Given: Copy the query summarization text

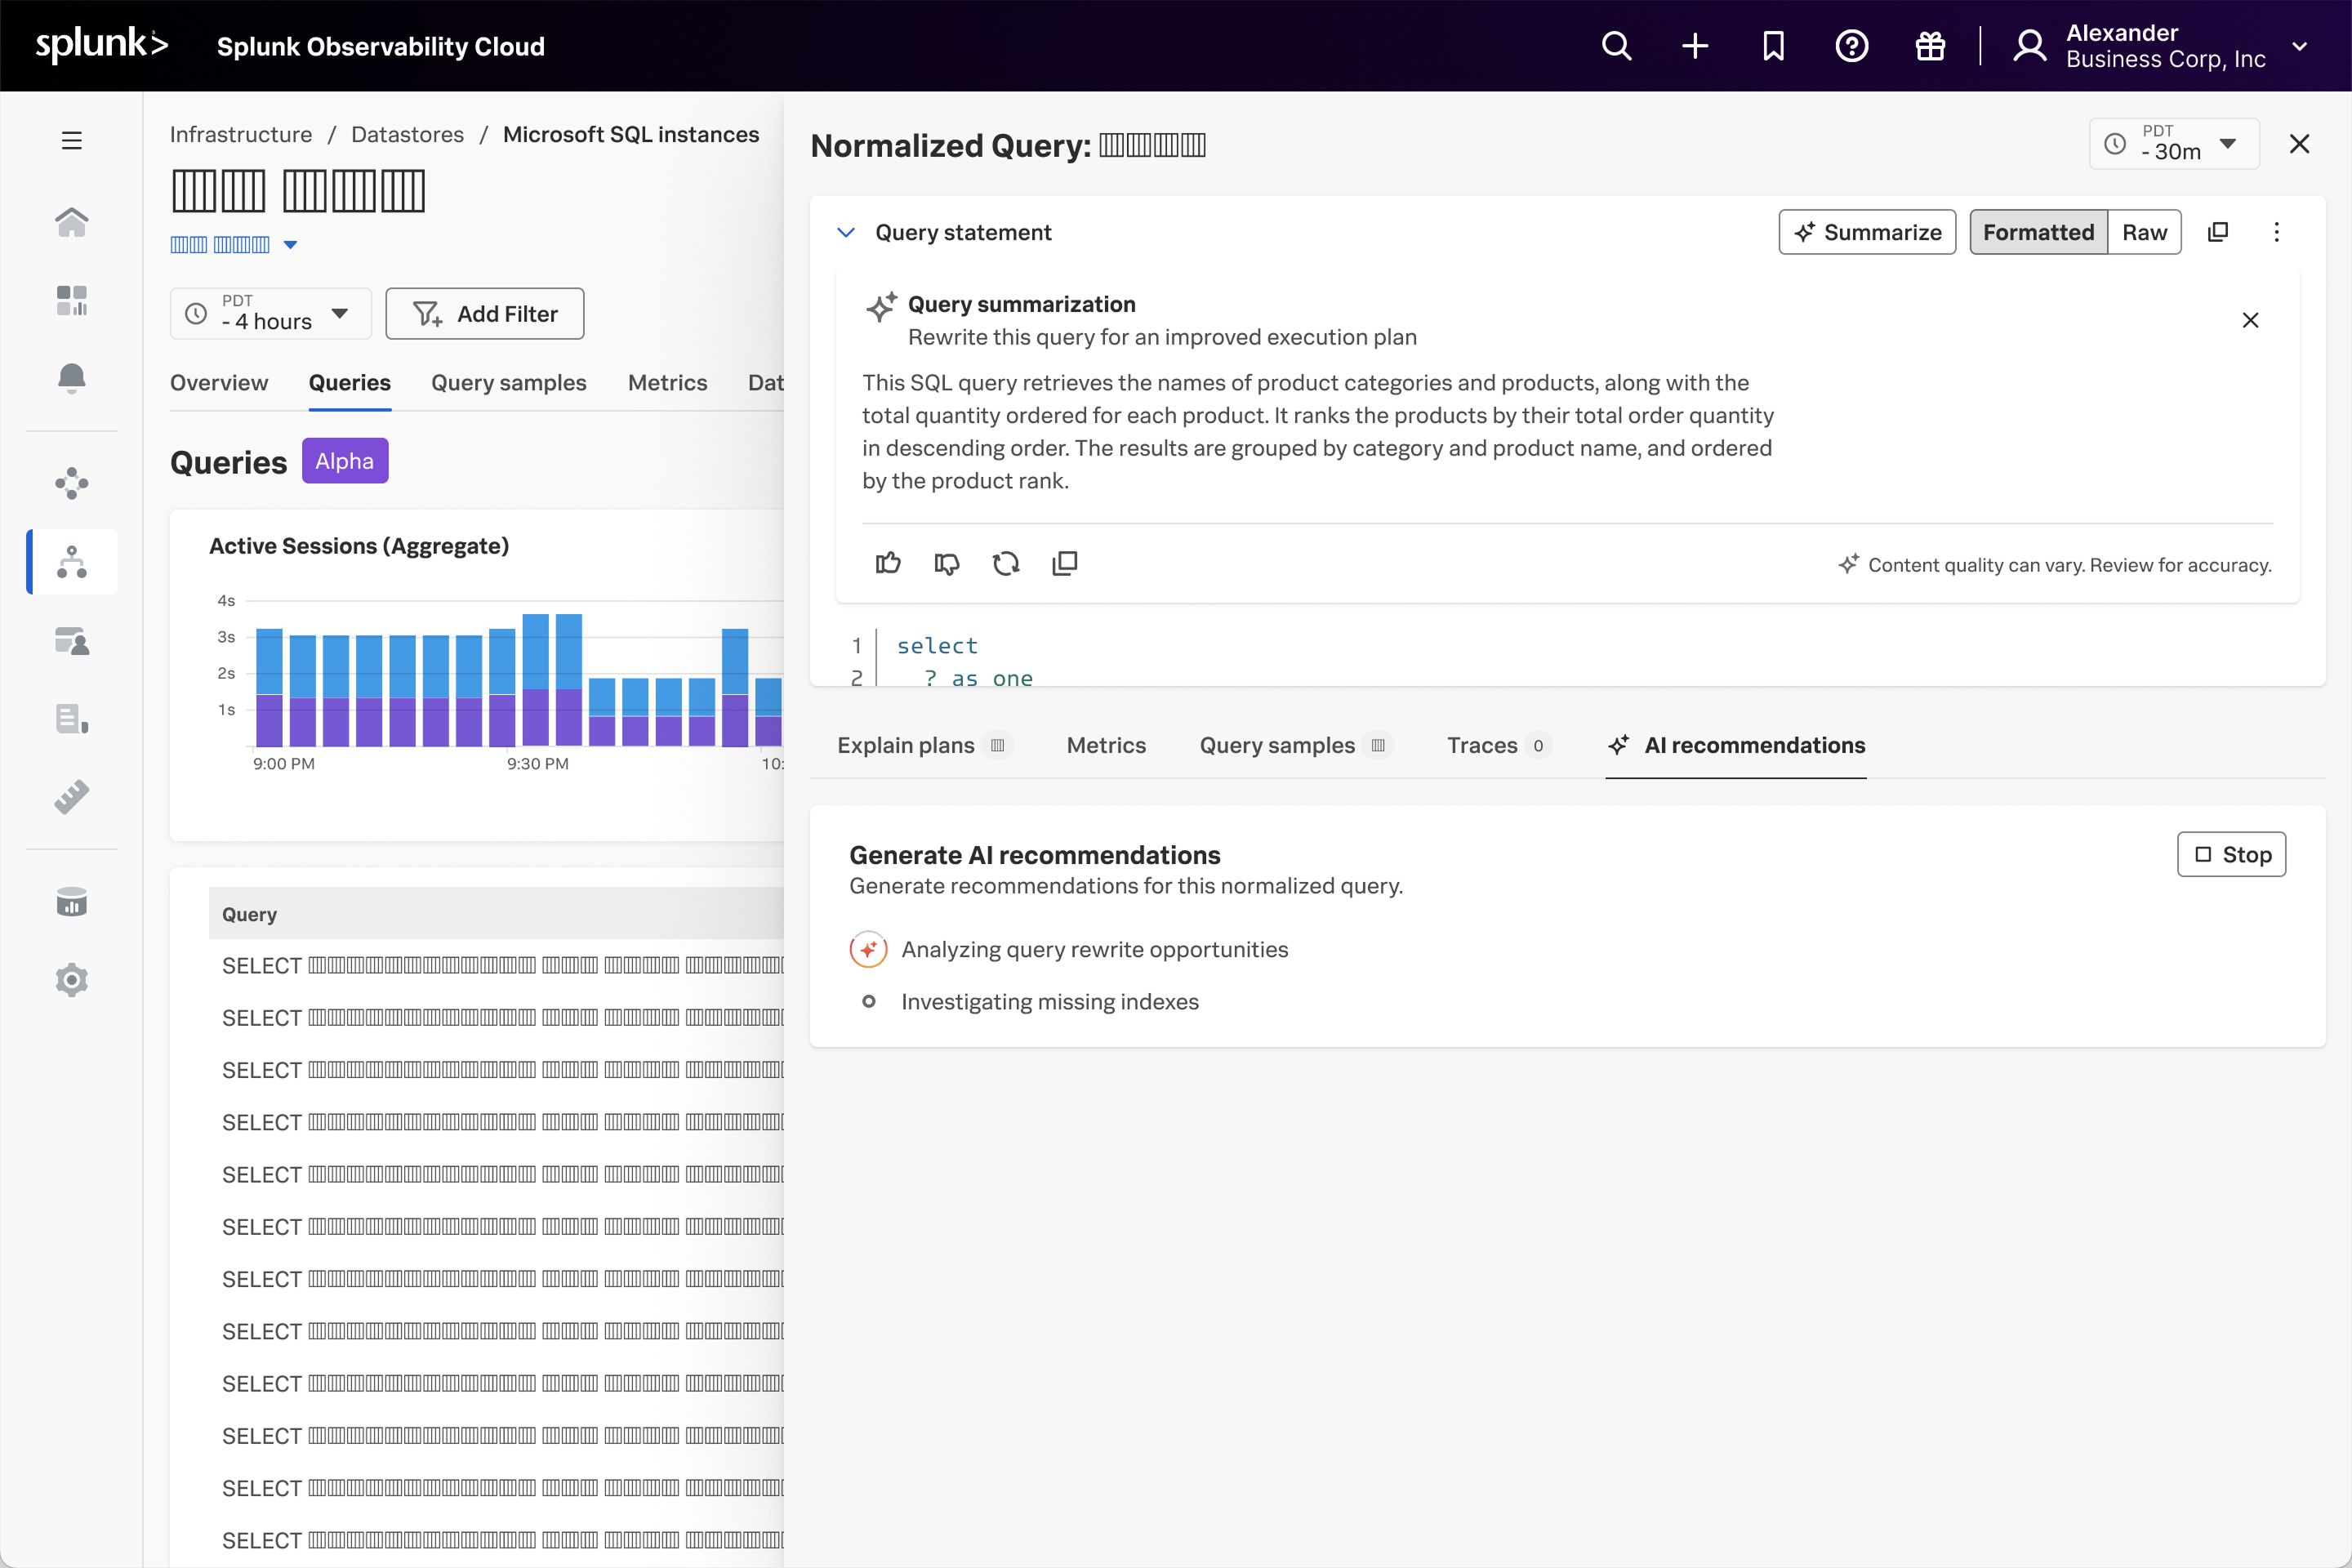Looking at the screenshot, I should click(x=1065, y=563).
